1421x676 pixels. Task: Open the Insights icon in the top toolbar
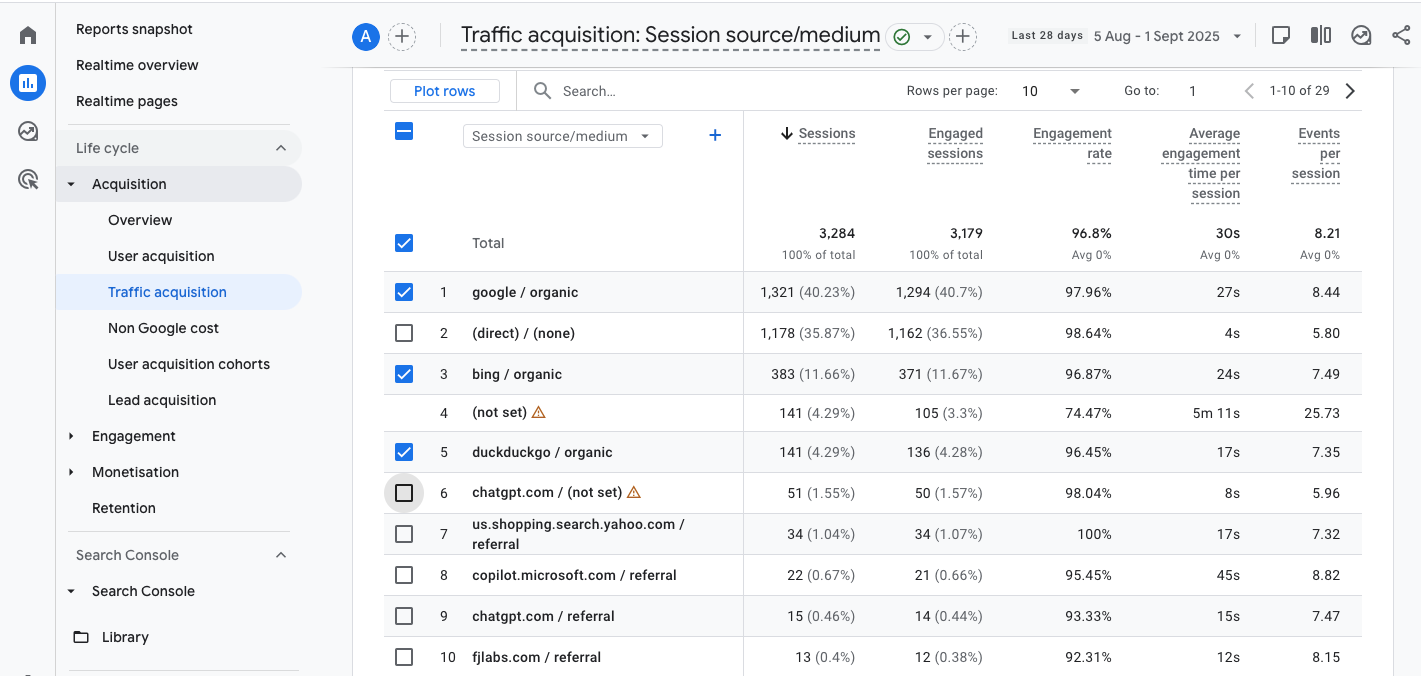[1361, 35]
